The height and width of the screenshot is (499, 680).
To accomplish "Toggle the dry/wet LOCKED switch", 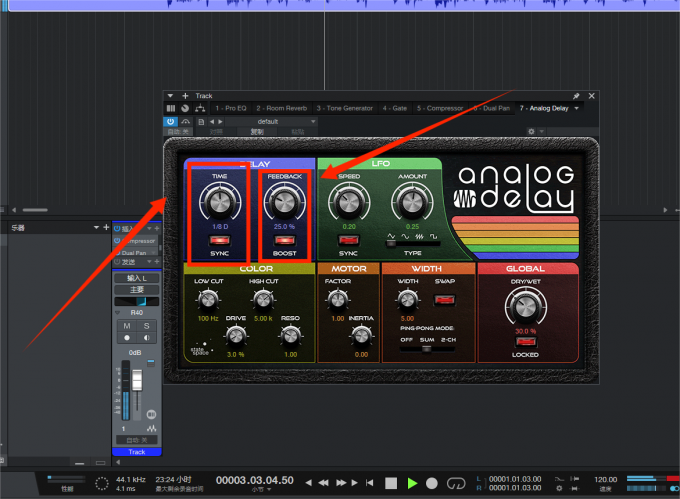I will coord(525,342).
